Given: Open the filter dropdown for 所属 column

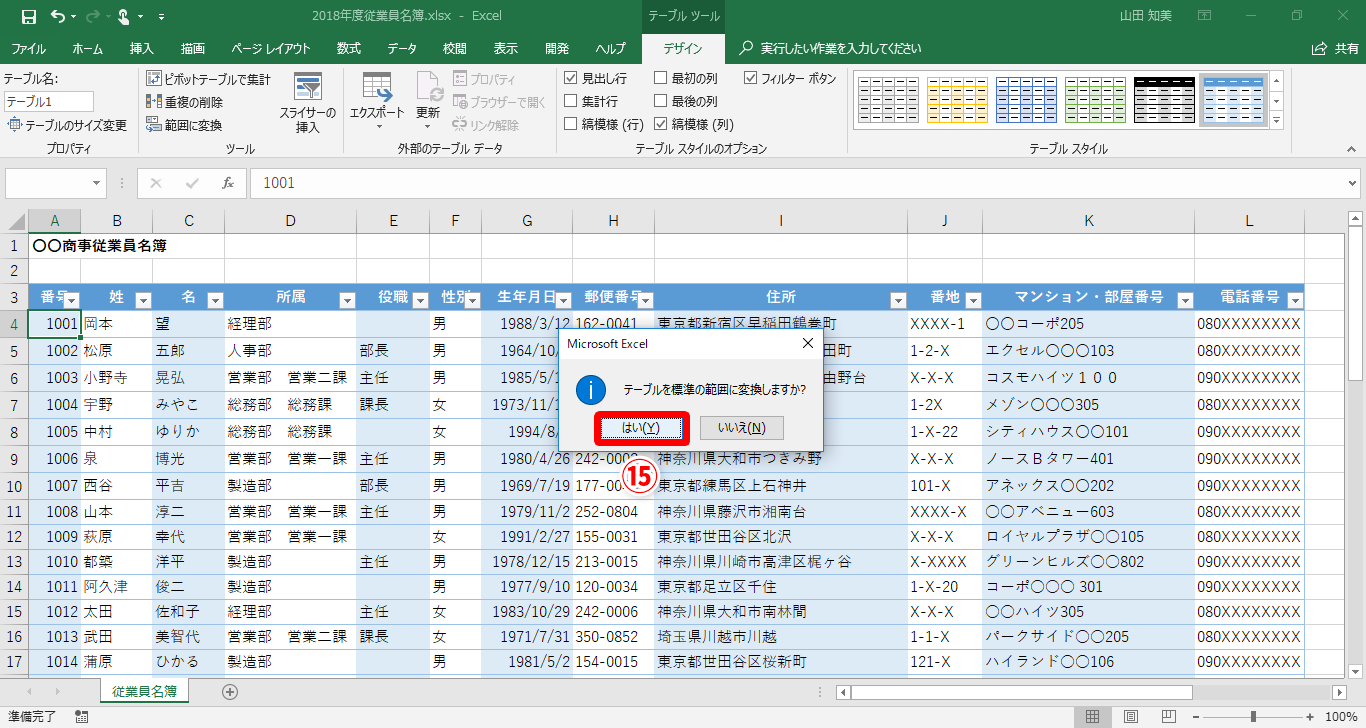Looking at the screenshot, I should point(347,299).
